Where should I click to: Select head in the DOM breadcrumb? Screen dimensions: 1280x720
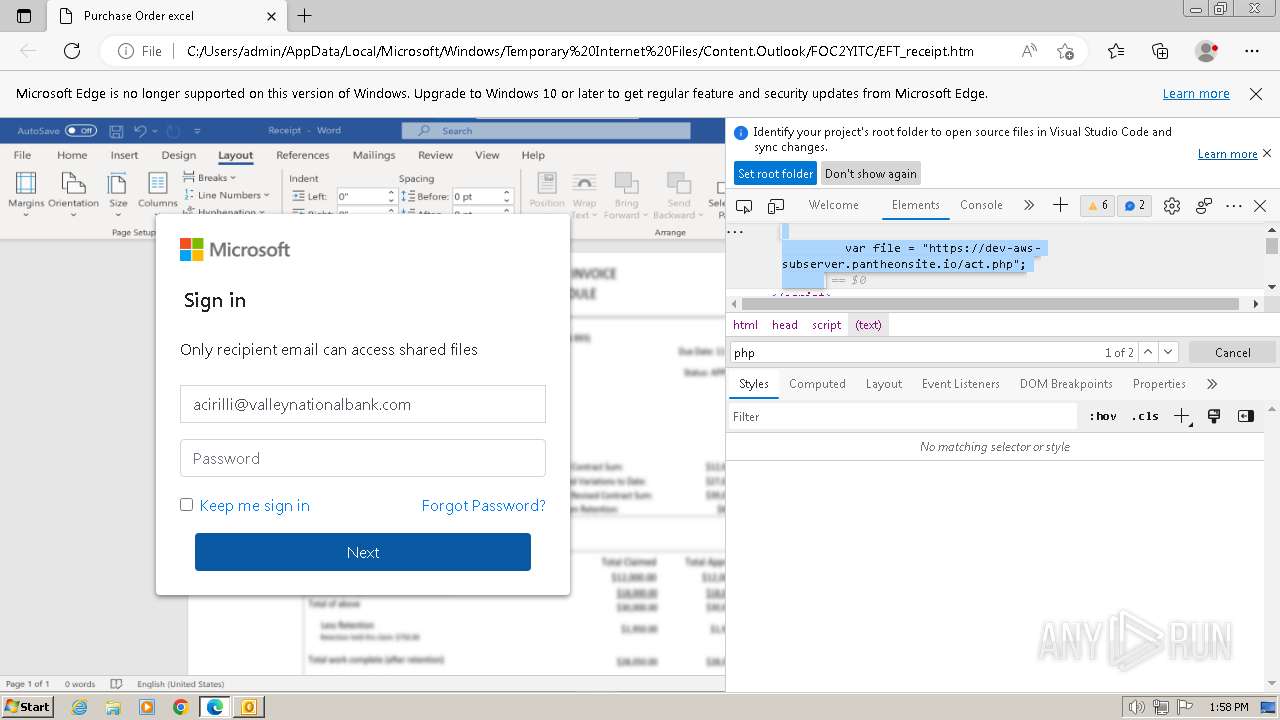tap(785, 325)
